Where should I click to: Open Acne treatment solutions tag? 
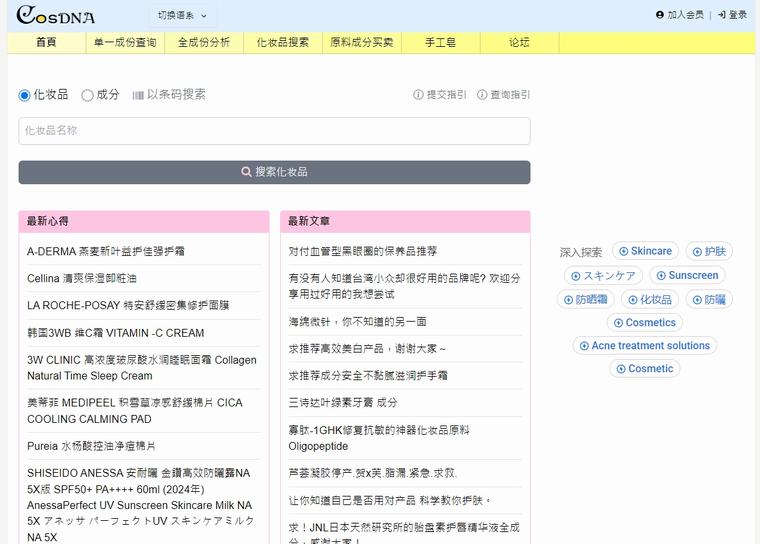pyautogui.click(x=644, y=346)
